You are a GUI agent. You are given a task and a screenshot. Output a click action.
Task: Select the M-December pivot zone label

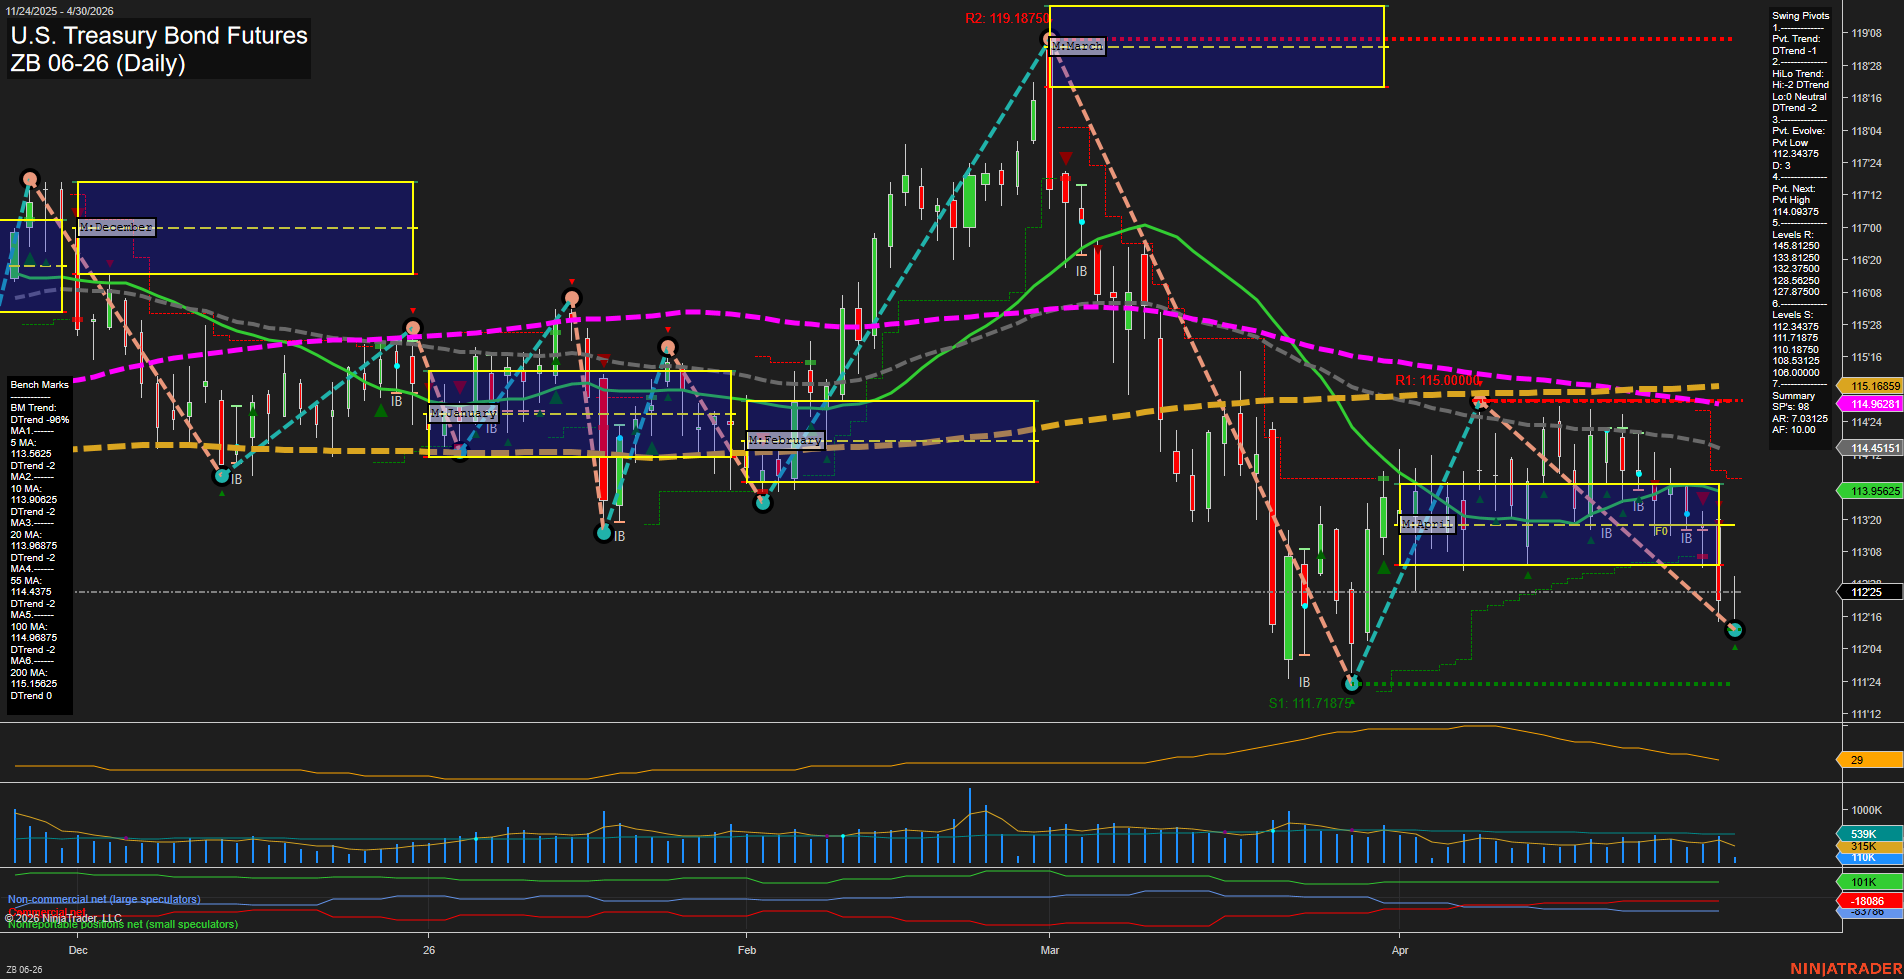click(117, 227)
